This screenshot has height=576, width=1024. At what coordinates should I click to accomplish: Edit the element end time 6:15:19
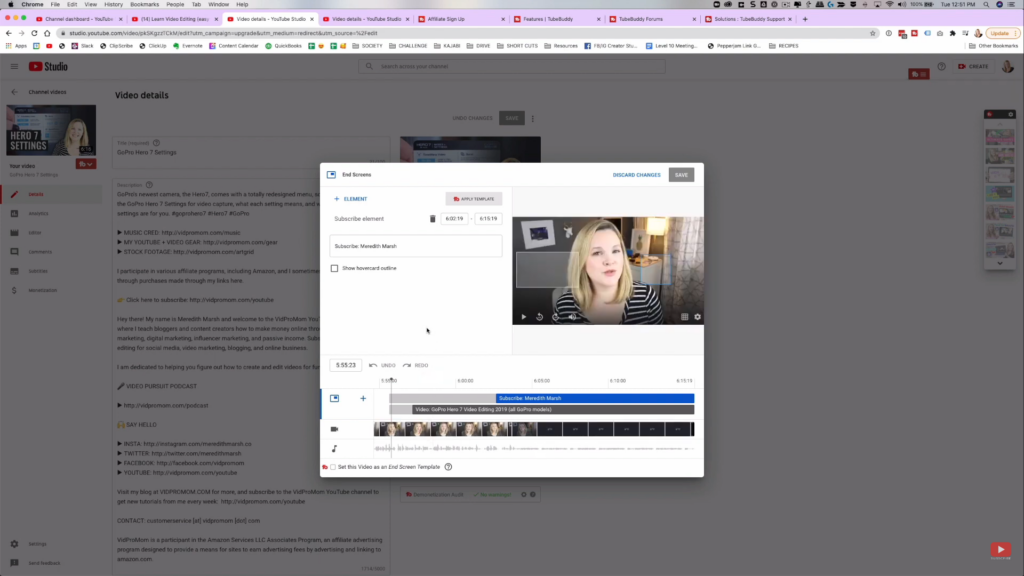tap(488, 219)
